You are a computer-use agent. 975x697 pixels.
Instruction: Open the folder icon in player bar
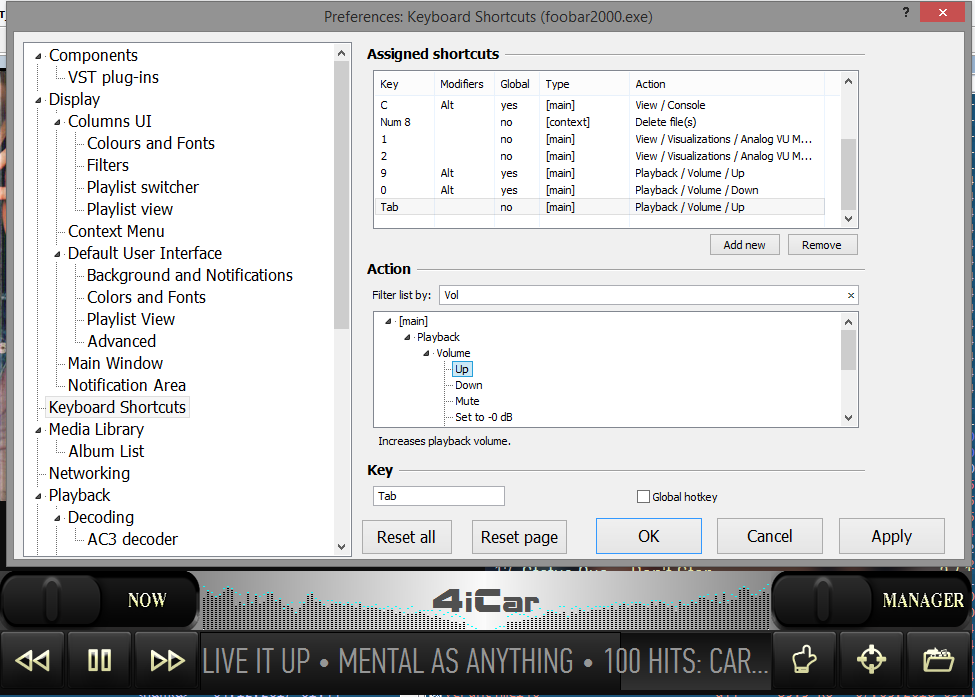pos(938,660)
